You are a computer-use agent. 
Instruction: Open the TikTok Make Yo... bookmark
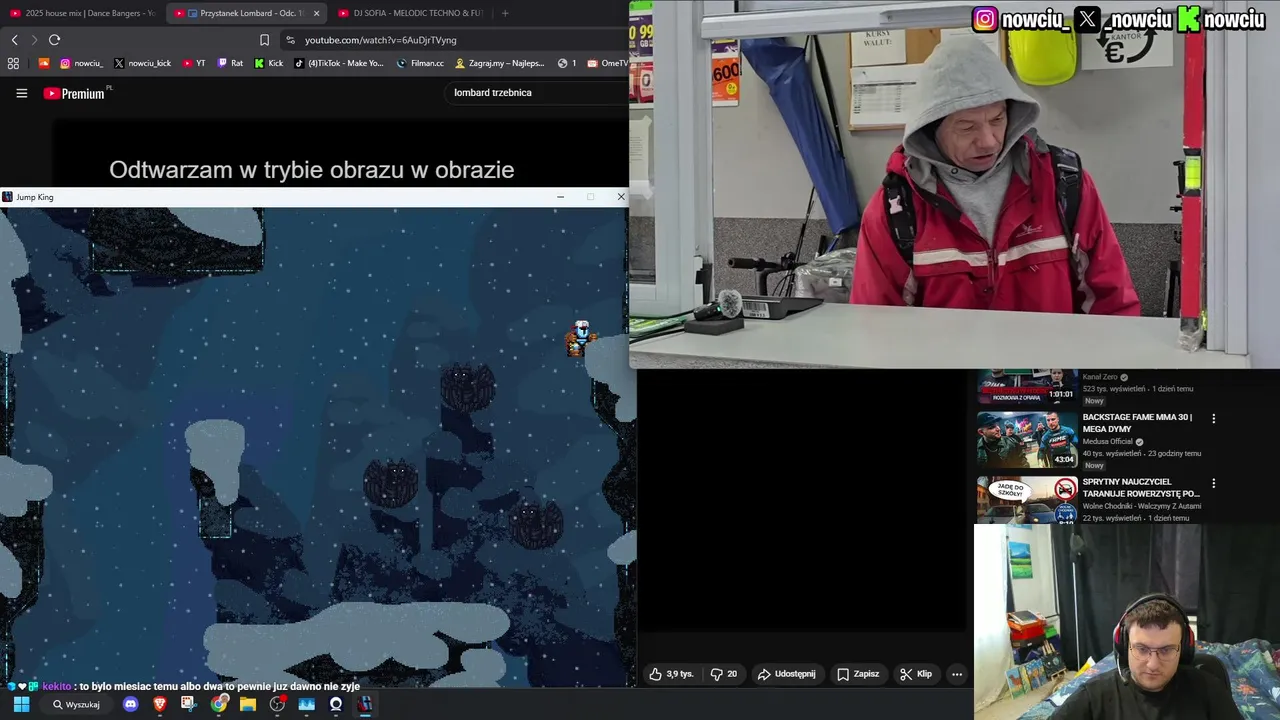pyautogui.click(x=339, y=63)
